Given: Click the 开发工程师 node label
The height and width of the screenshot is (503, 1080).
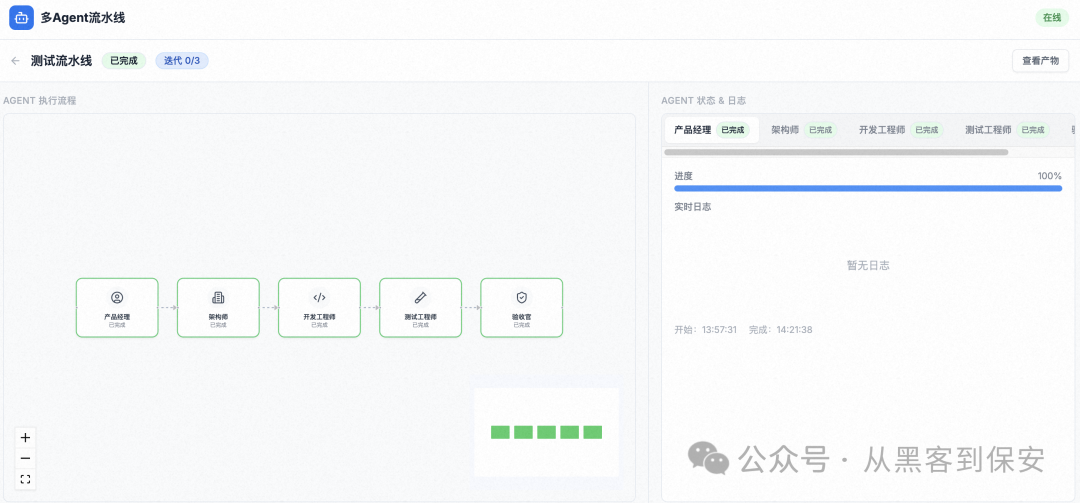Looking at the screenshot, I should (320, 317).
